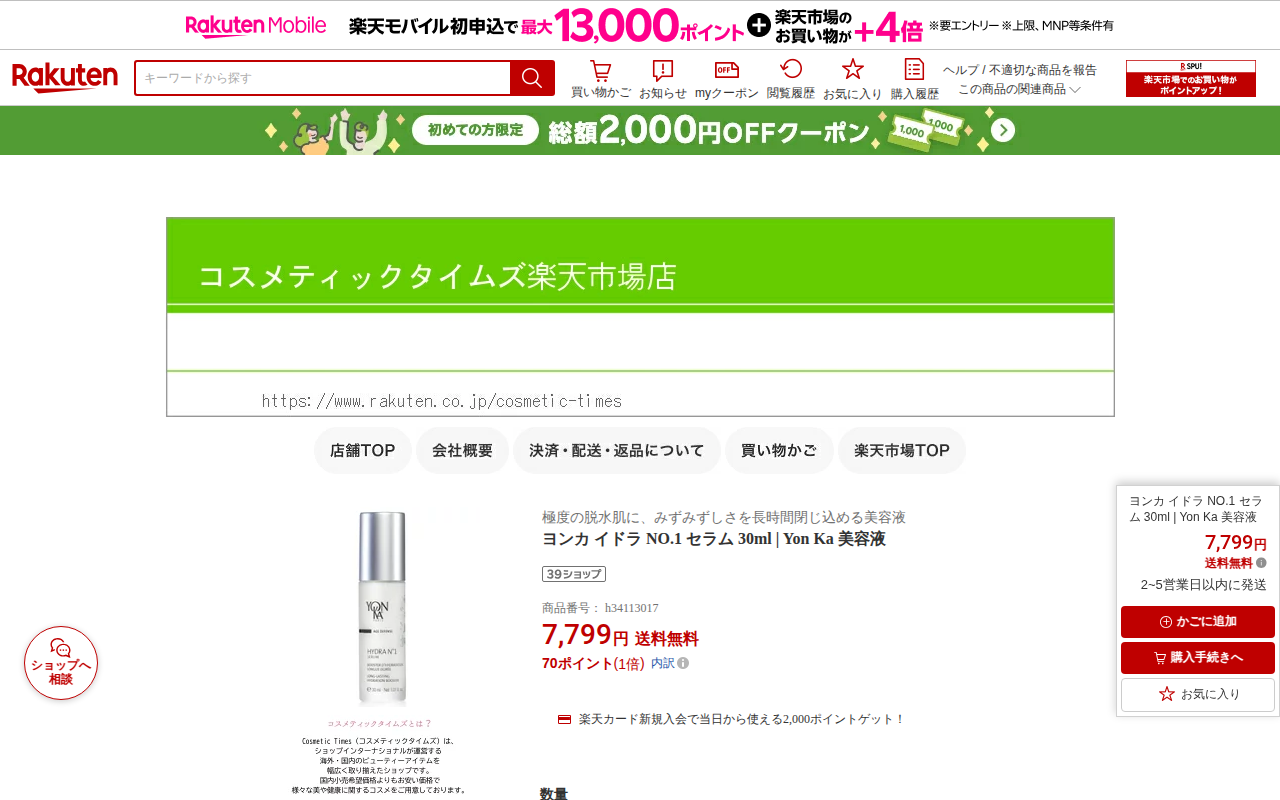Click the arrow on the 2,000円OFF coupon banner

[1003, 130]
